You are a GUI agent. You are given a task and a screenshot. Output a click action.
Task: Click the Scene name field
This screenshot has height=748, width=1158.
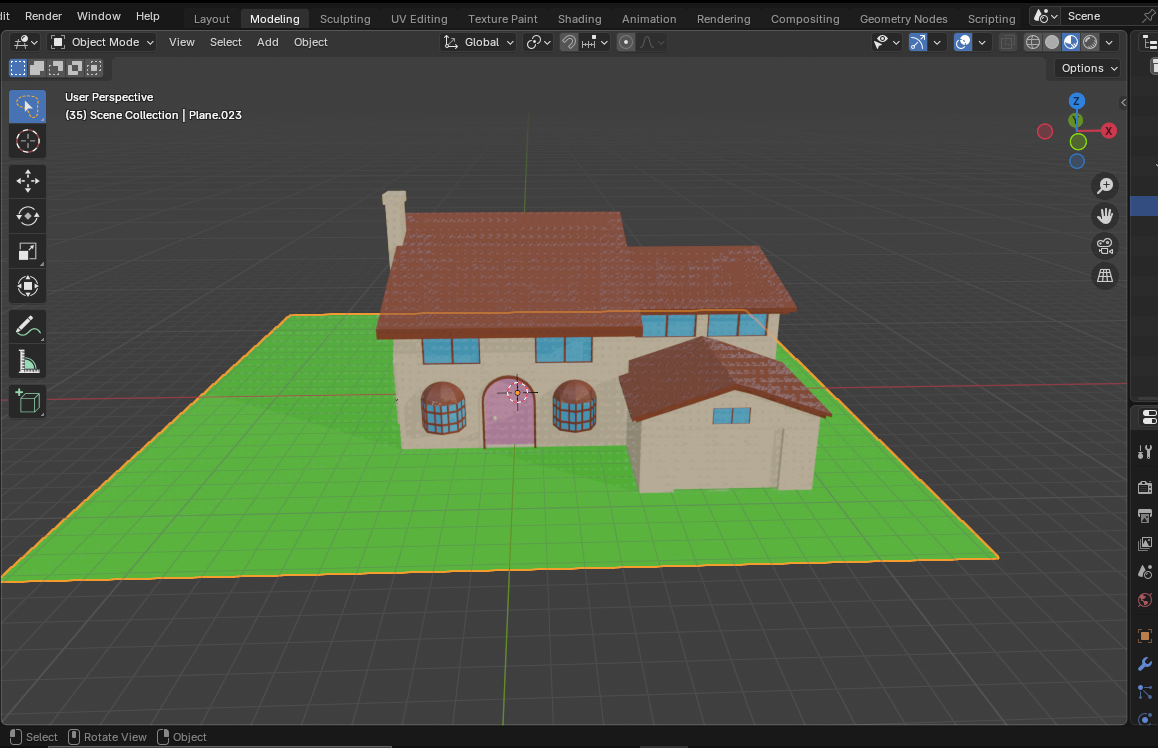click(x=1101, y=16)
